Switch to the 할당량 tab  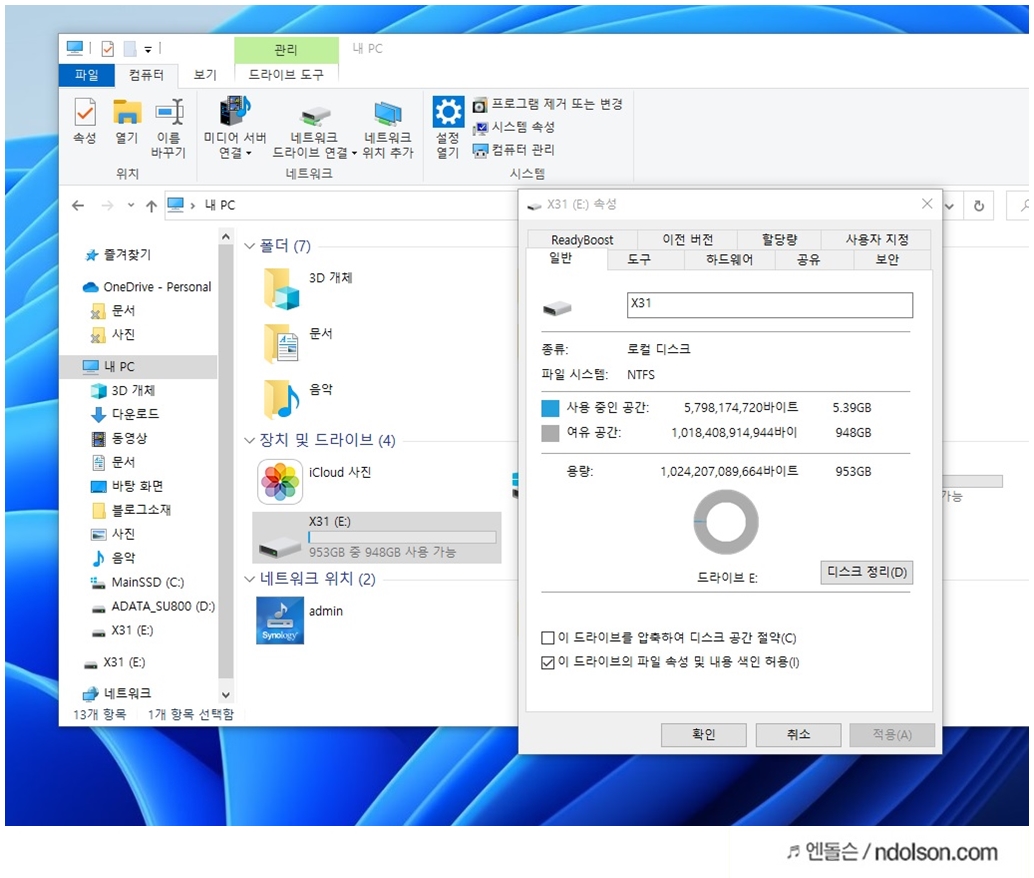[779, 239]
